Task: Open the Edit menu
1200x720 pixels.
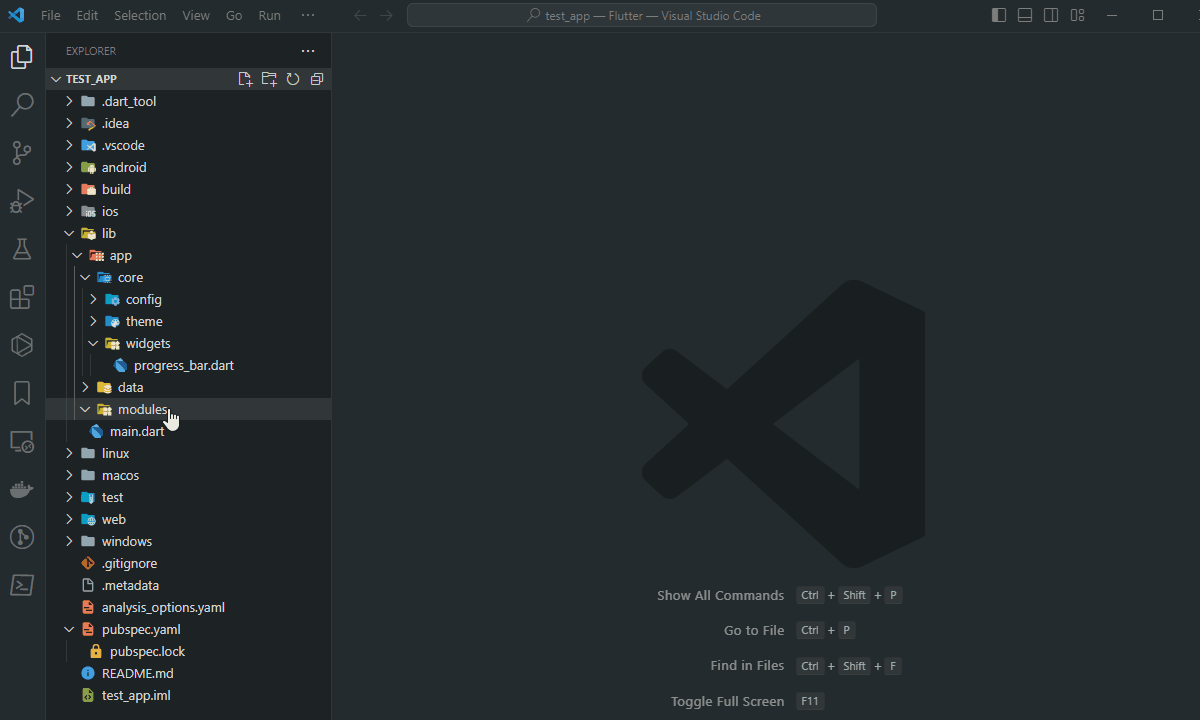Action: (87, 15)
